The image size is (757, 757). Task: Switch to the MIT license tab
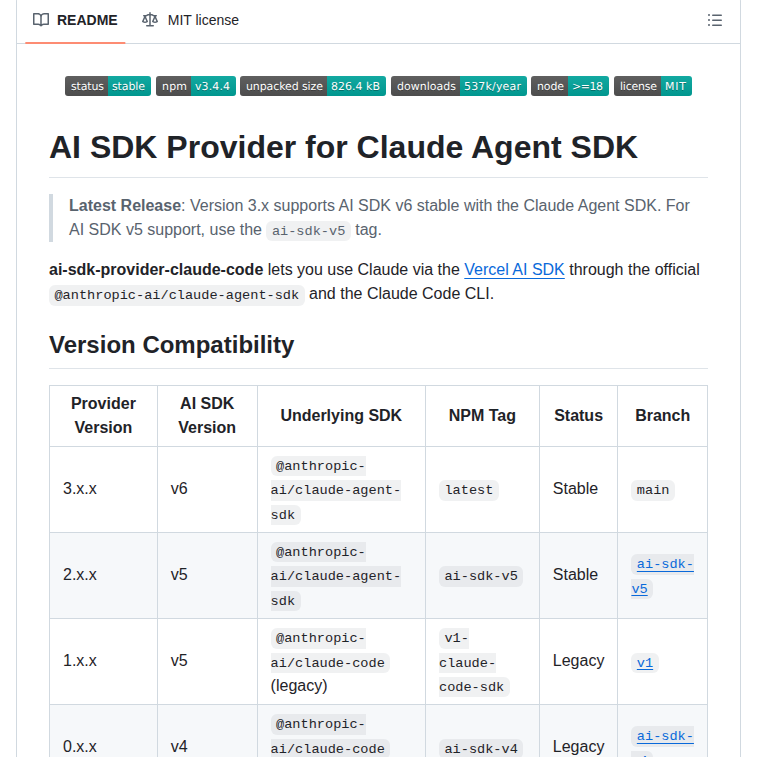pyautogui.click(x=190, y=20)
